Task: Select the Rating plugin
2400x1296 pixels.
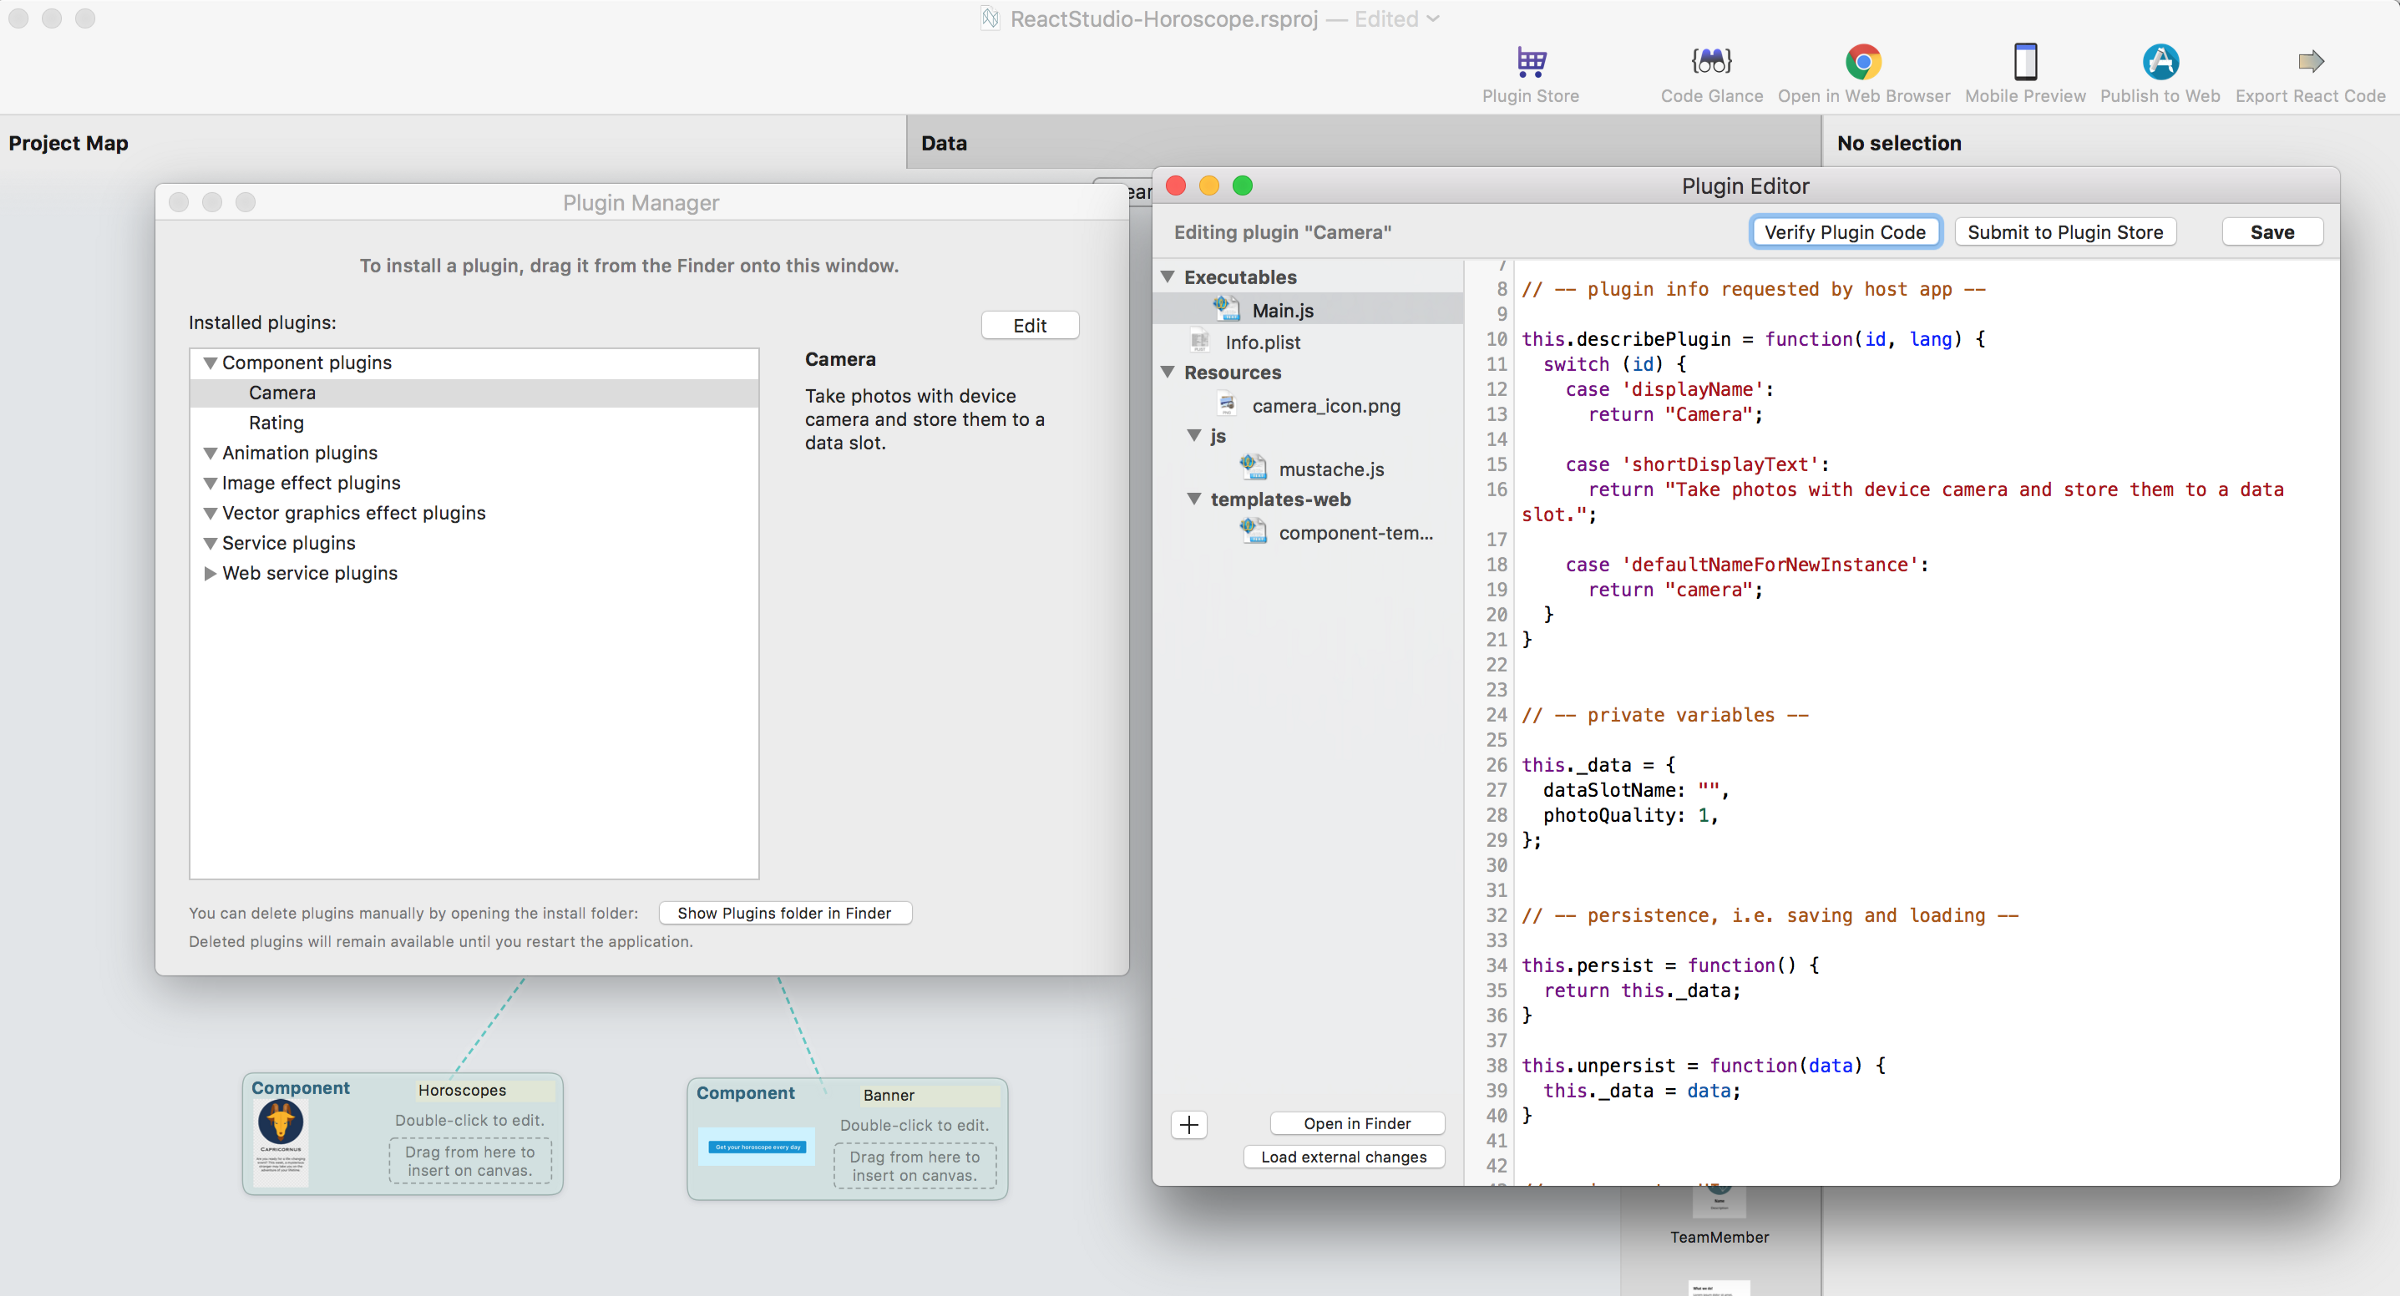Action: coord(276,423)
